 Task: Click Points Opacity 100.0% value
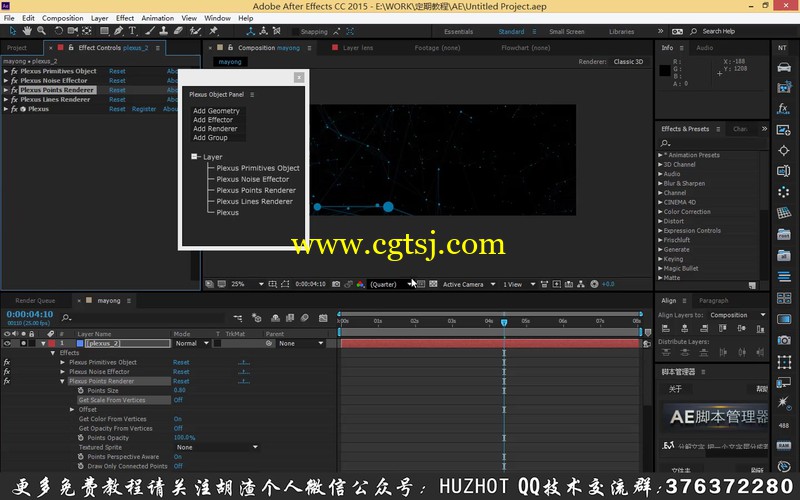184,438
